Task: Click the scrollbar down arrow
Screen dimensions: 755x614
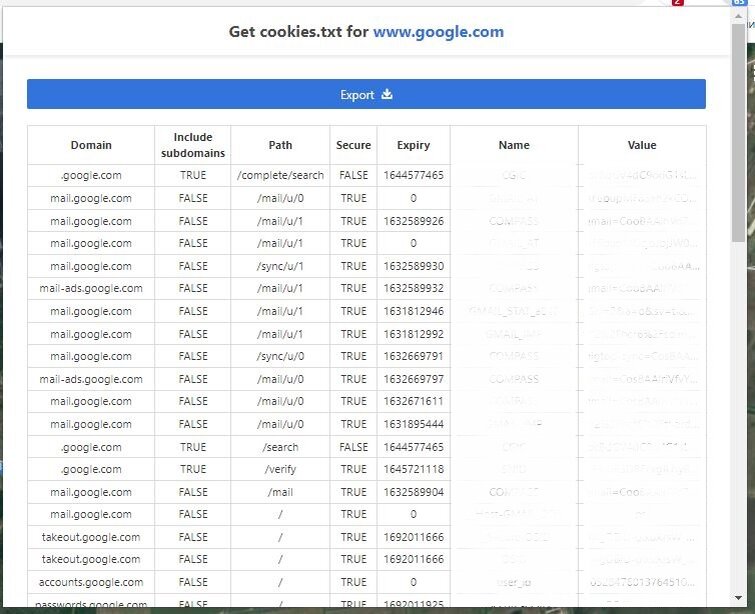Action: (738, 598)
